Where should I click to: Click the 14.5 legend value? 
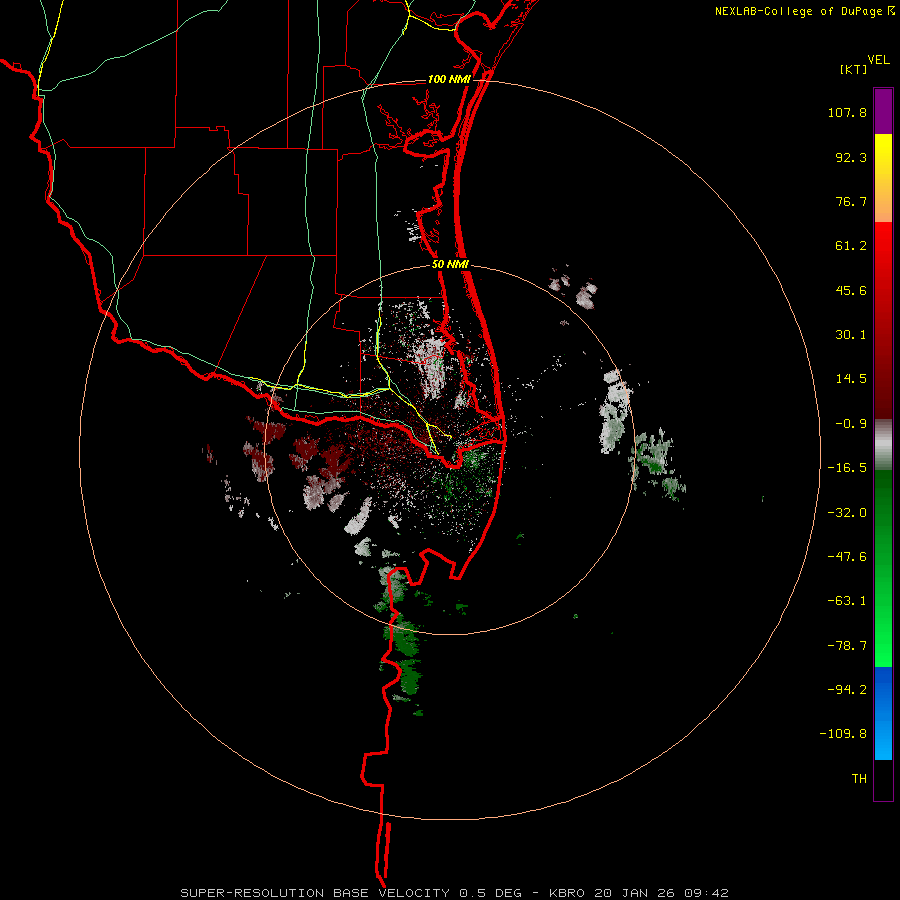tap(851, 379)
